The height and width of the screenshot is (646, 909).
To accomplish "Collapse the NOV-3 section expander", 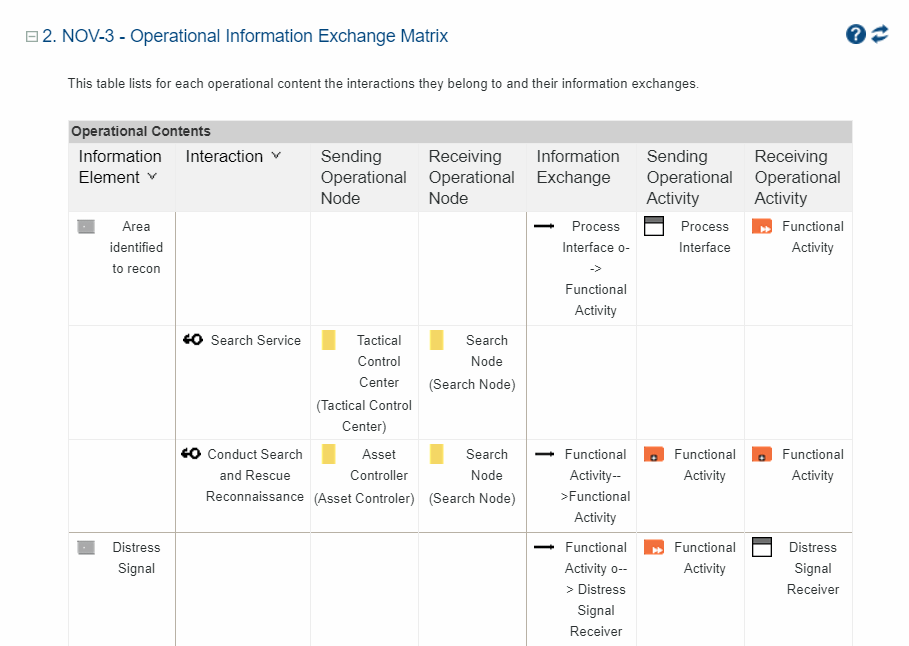I will (x=32, y=37).
